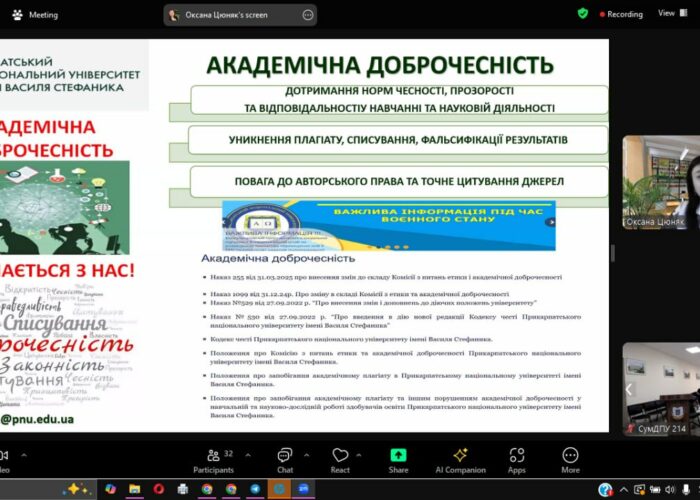This screenshot has height=500, width=700.
Task: Open the Chat panel
Action: [285, 459]
